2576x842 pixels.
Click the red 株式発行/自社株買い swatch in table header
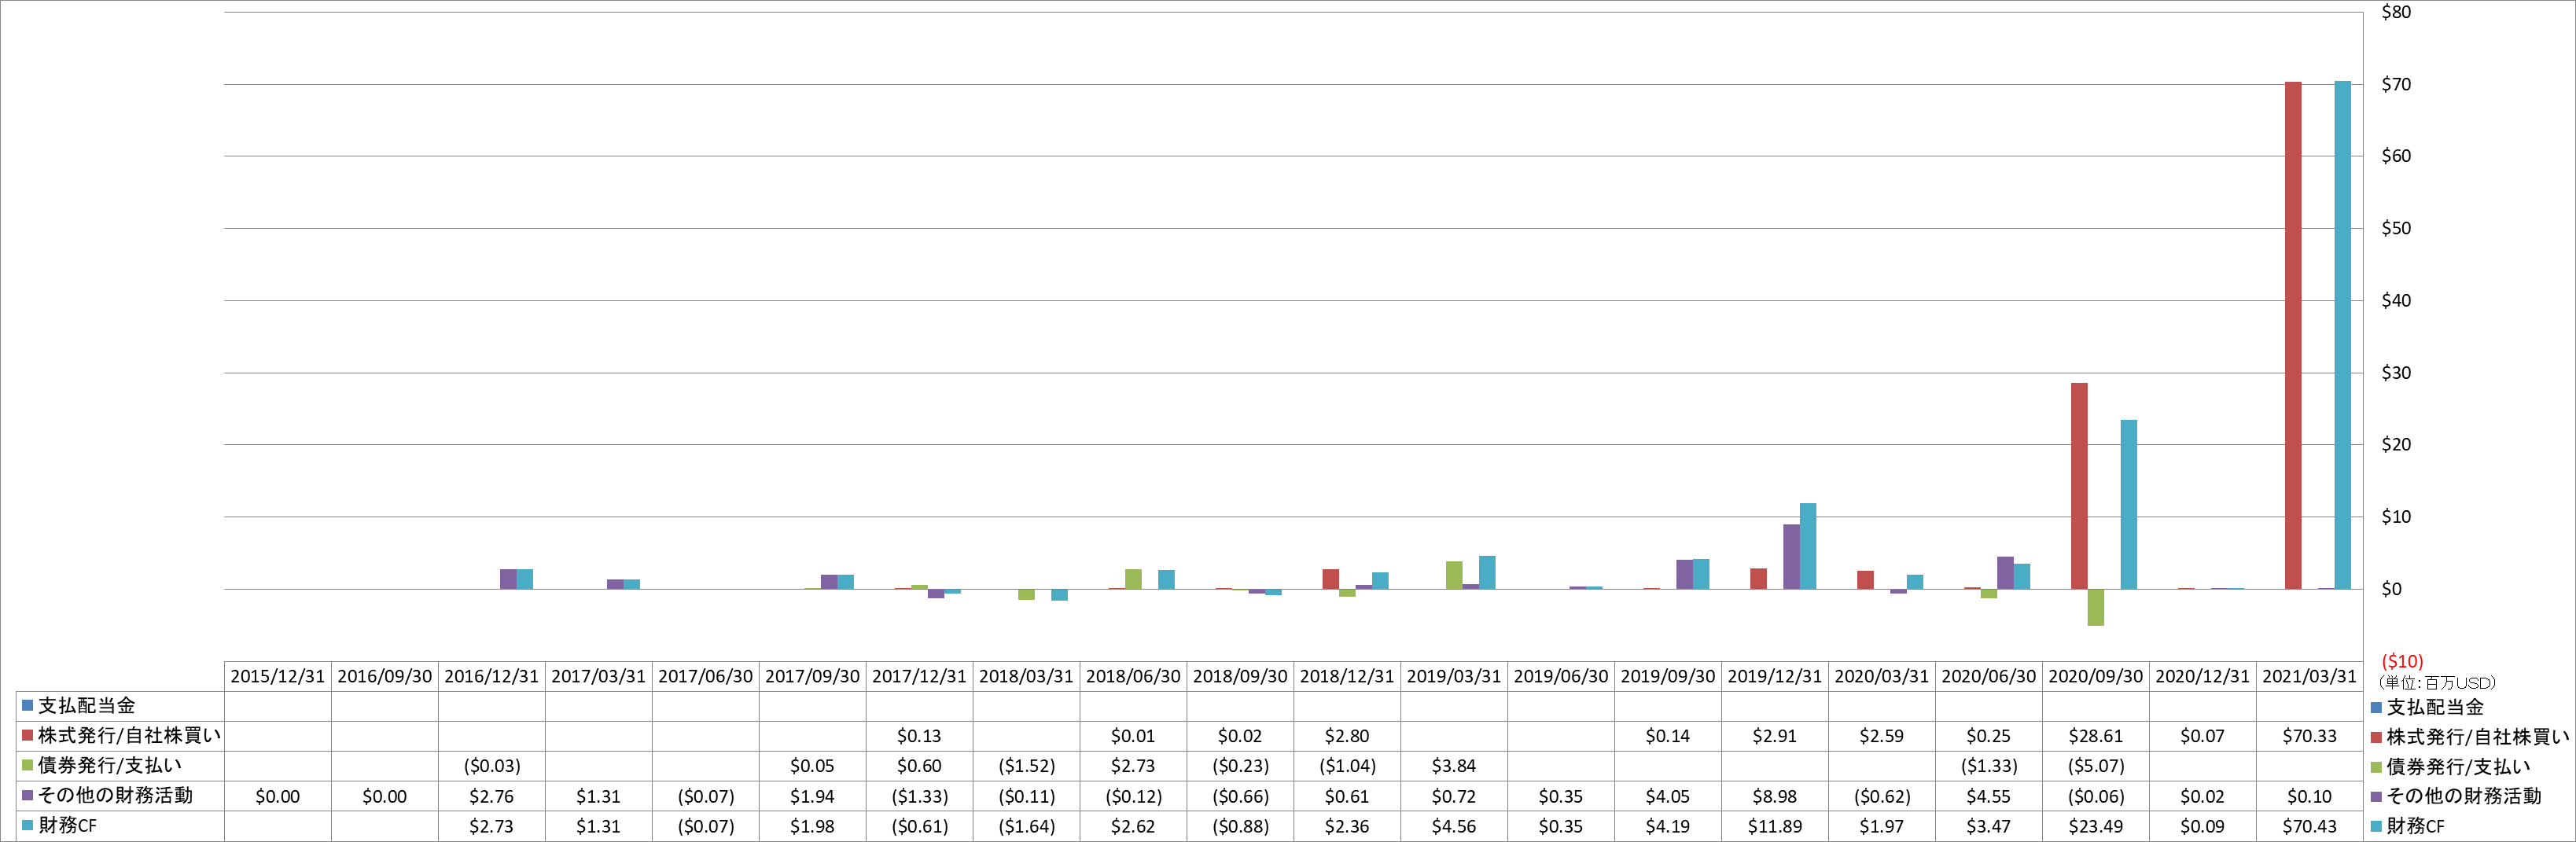[28, 736]
